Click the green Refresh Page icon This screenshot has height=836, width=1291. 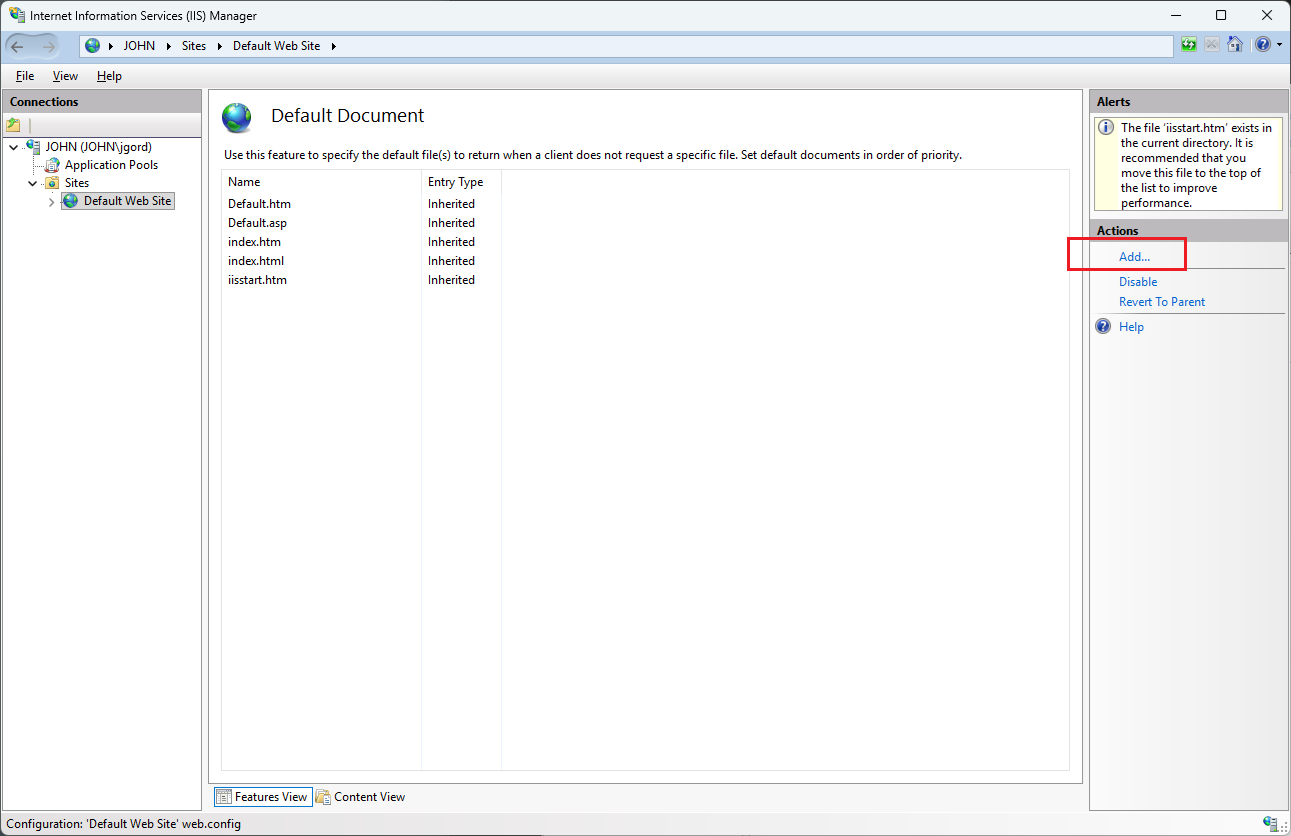pos(1189,45)
